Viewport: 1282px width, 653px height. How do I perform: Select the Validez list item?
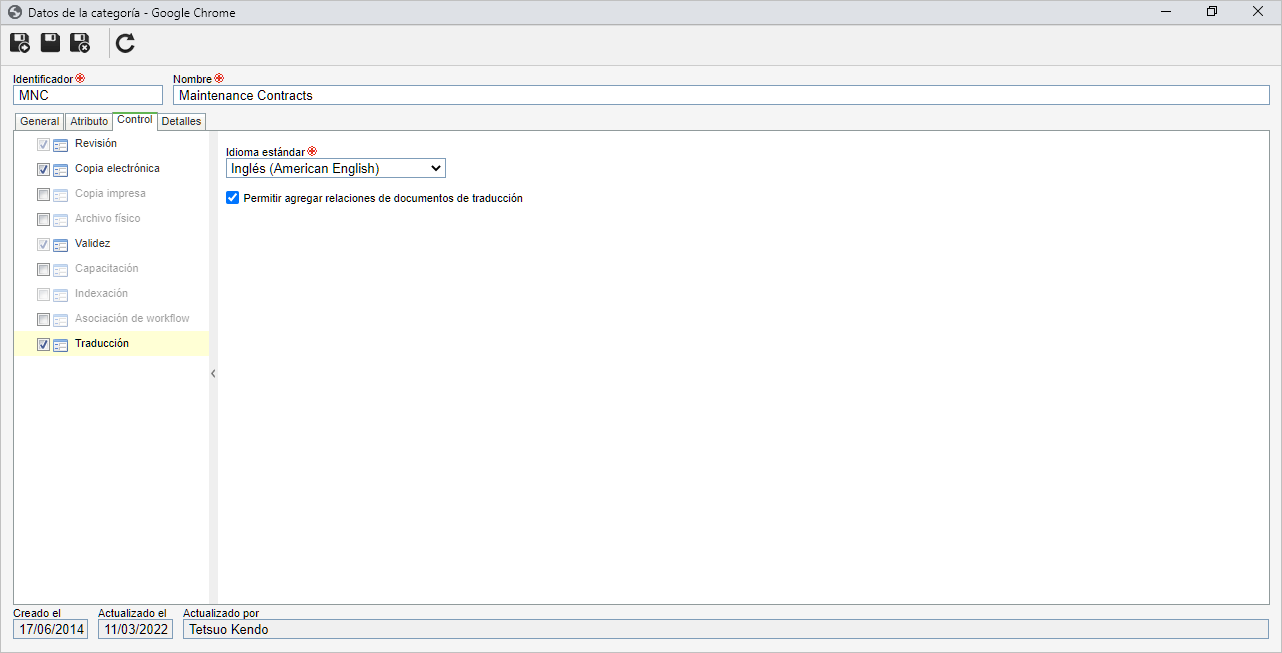click(x=111, y=244)
